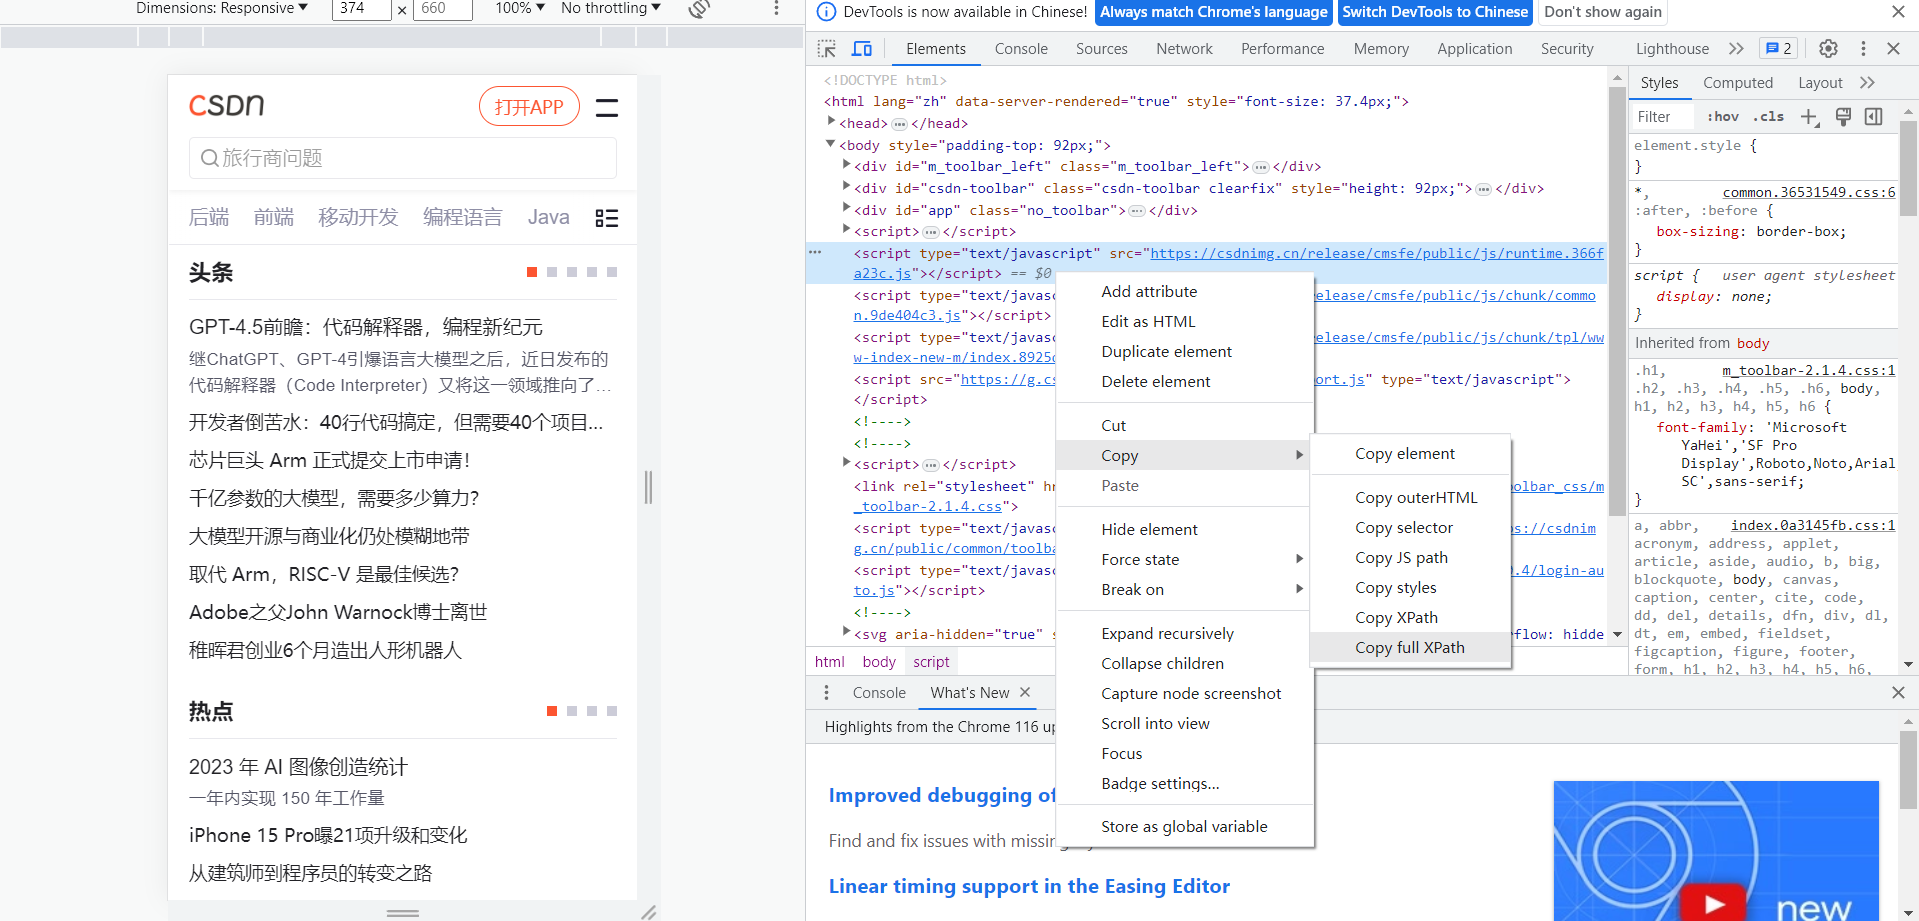Open DevTools settings gear icon
1919x921 pixels.
point(1828,49)
